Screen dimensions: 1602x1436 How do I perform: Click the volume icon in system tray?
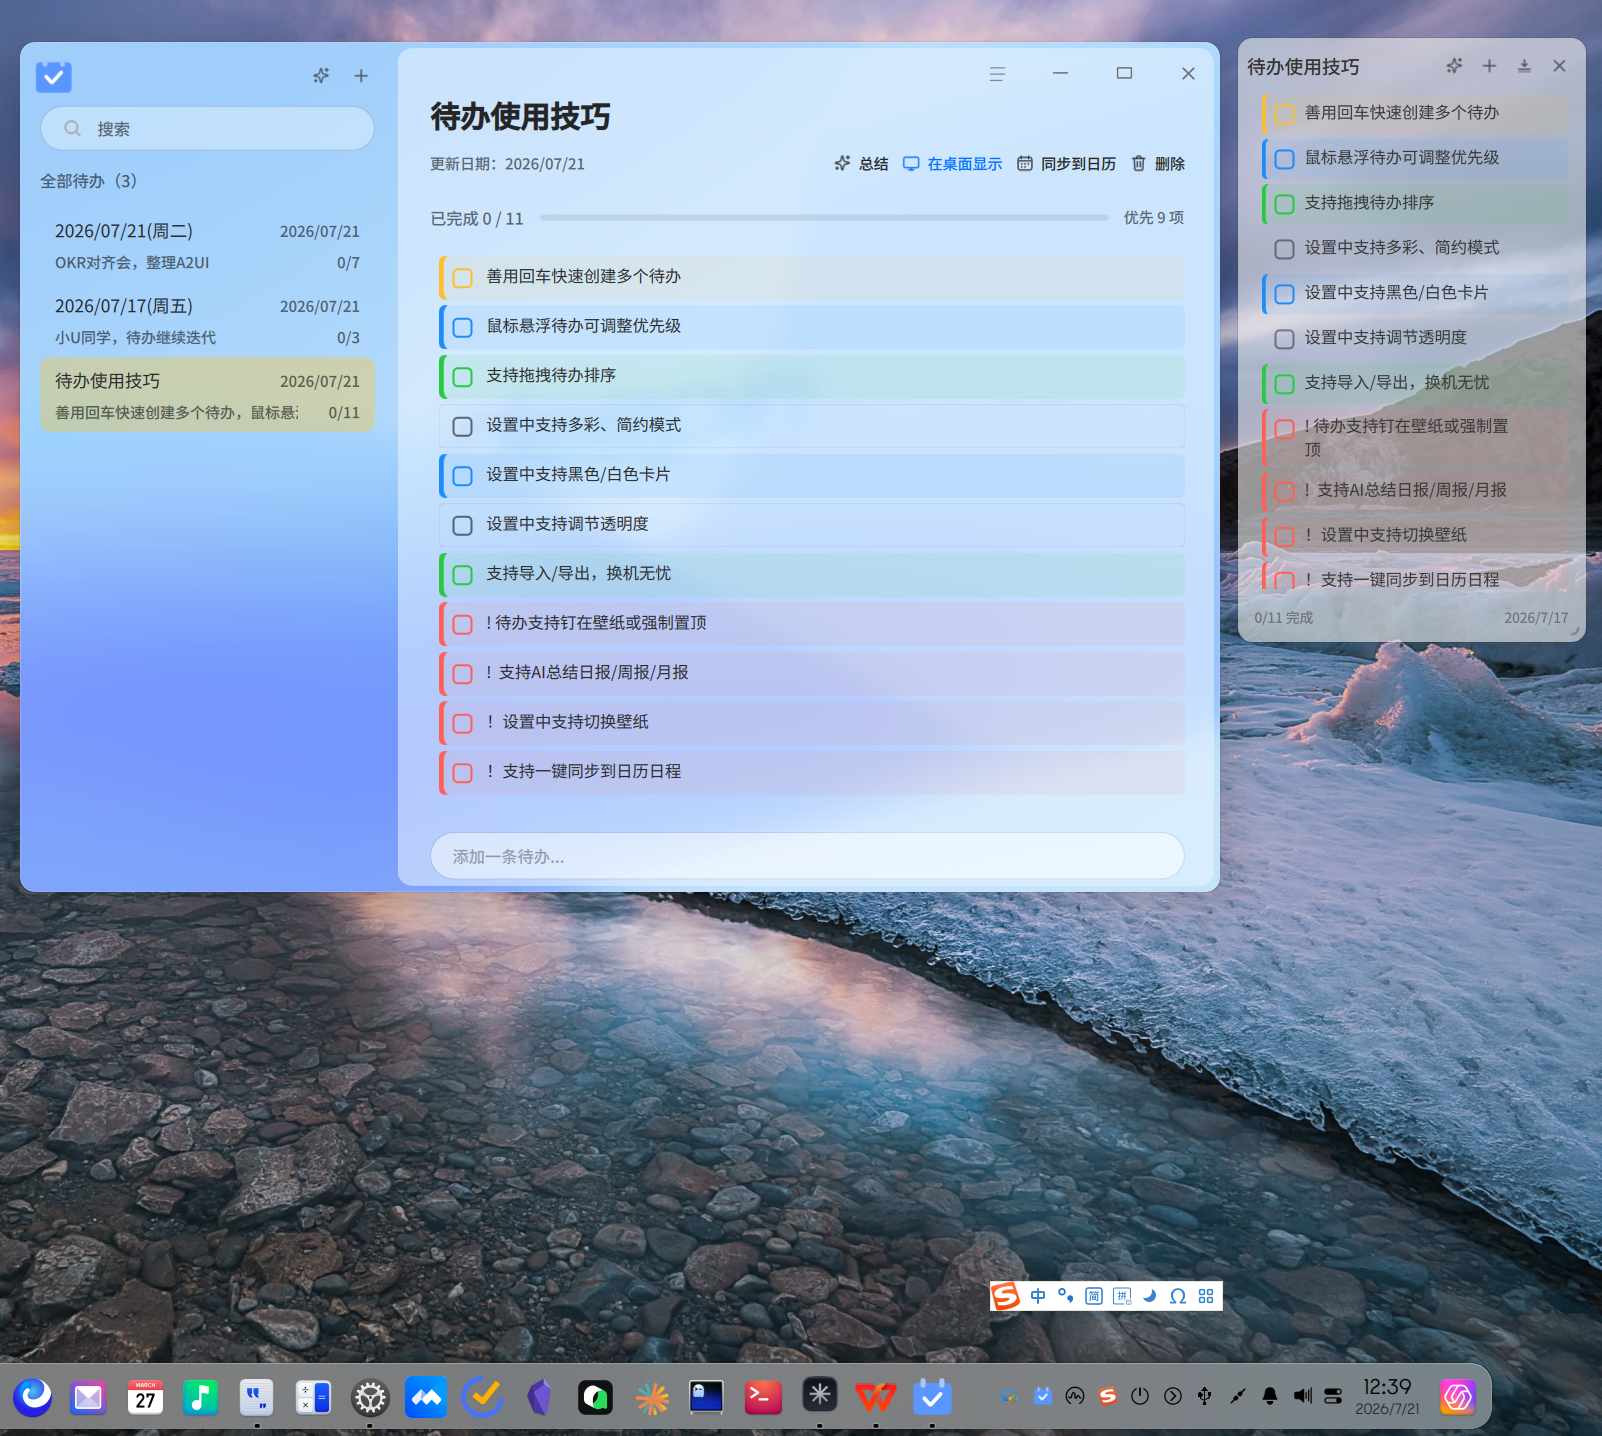[x=1302, y=1396]
